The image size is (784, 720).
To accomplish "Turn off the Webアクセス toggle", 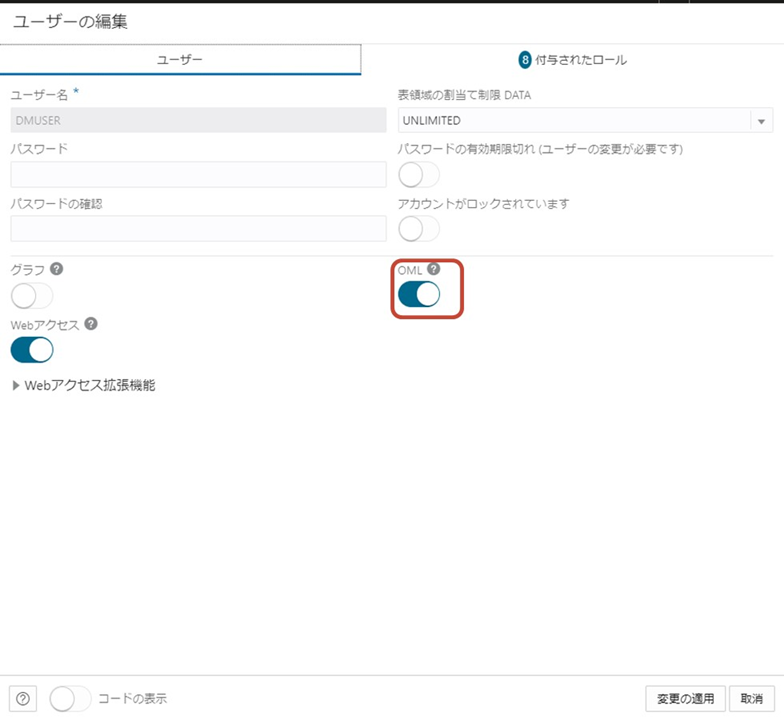I will coord(32,350).
